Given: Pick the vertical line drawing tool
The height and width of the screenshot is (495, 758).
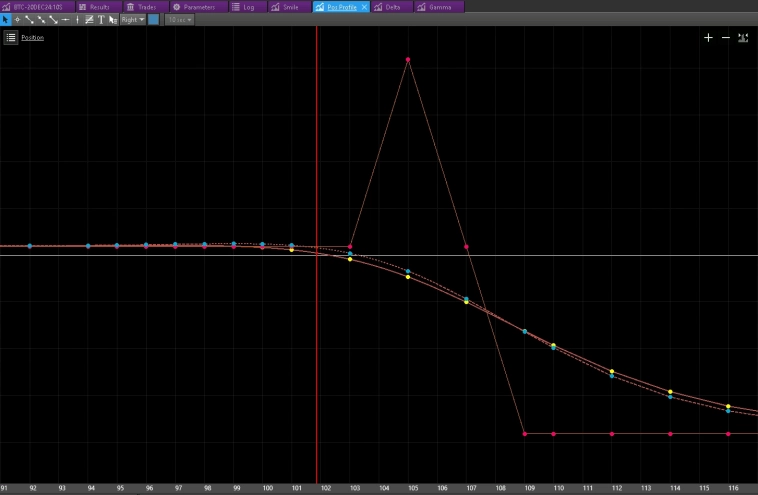Looking at the screenshot, I should click(77, 19).
